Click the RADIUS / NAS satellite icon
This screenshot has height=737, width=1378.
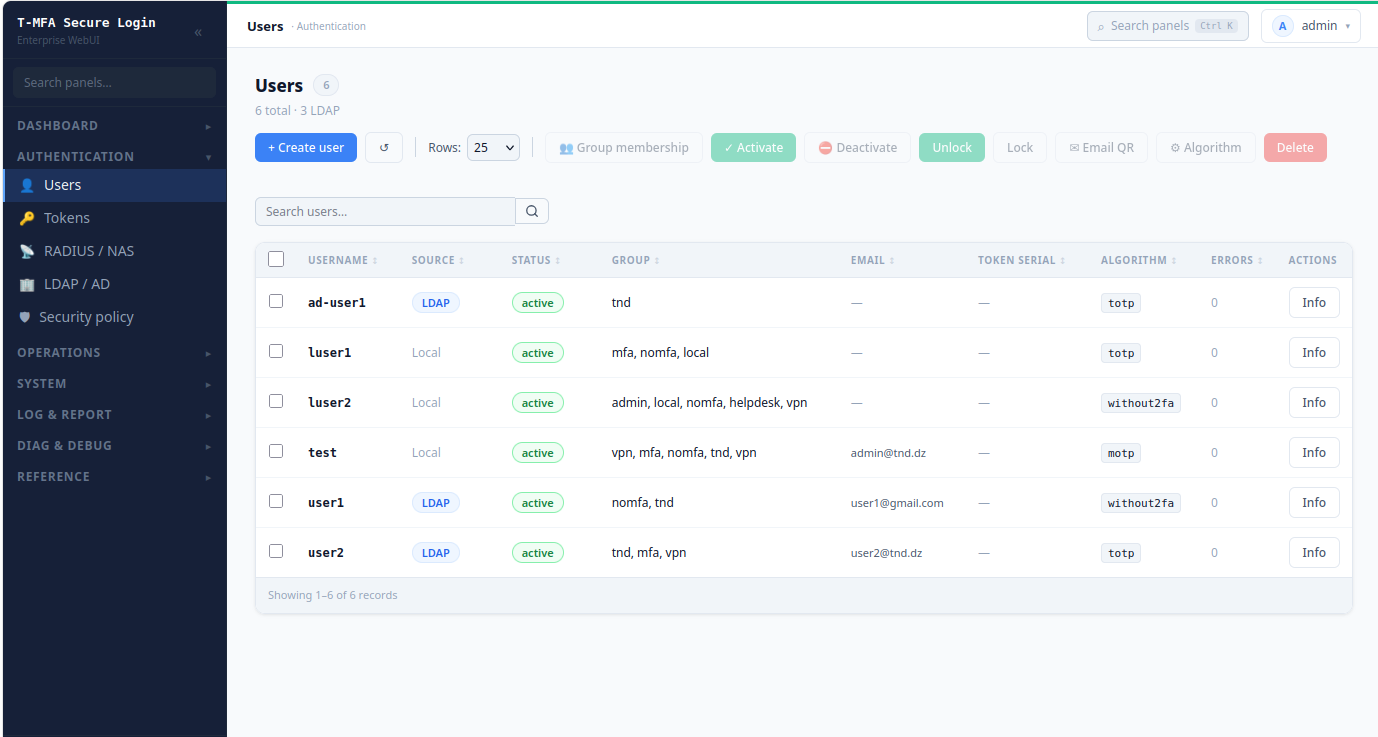tap(27, 251)
